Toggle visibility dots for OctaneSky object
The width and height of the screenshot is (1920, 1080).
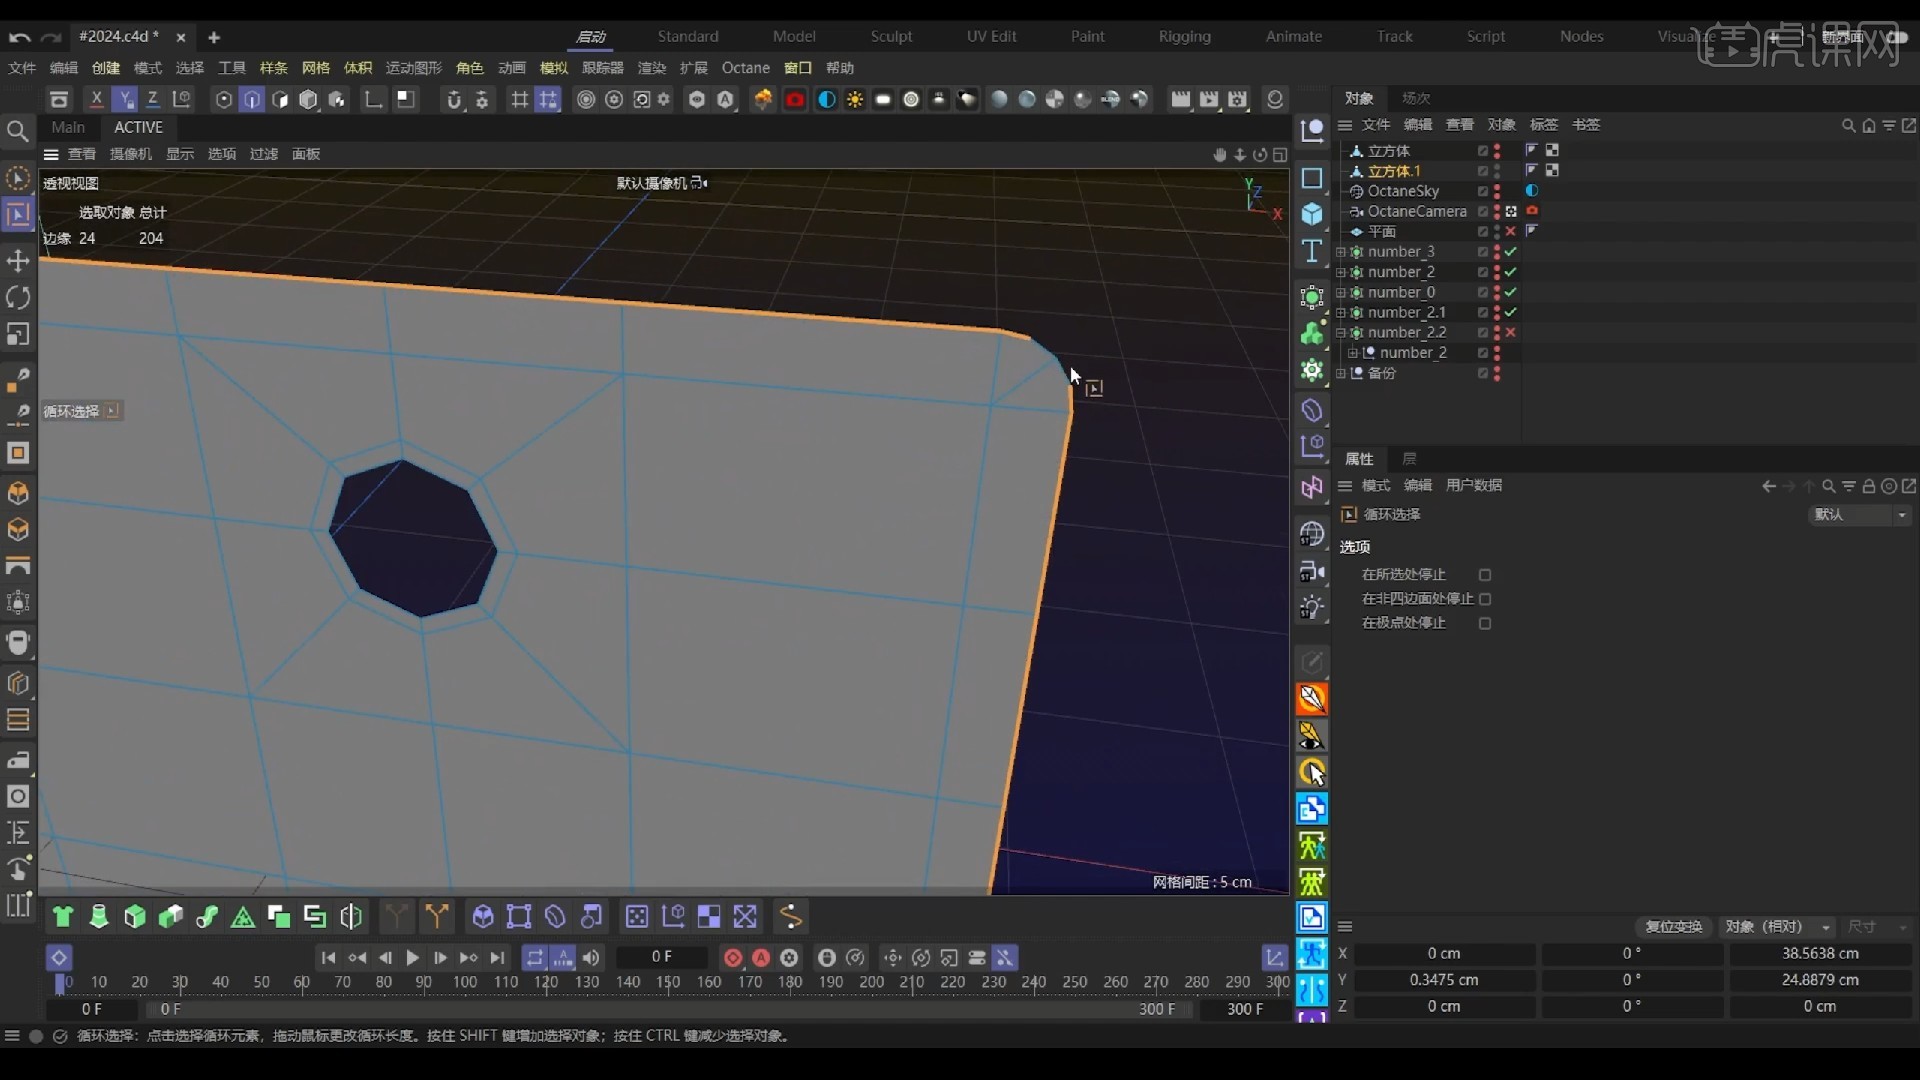[x=1497, y=191]
